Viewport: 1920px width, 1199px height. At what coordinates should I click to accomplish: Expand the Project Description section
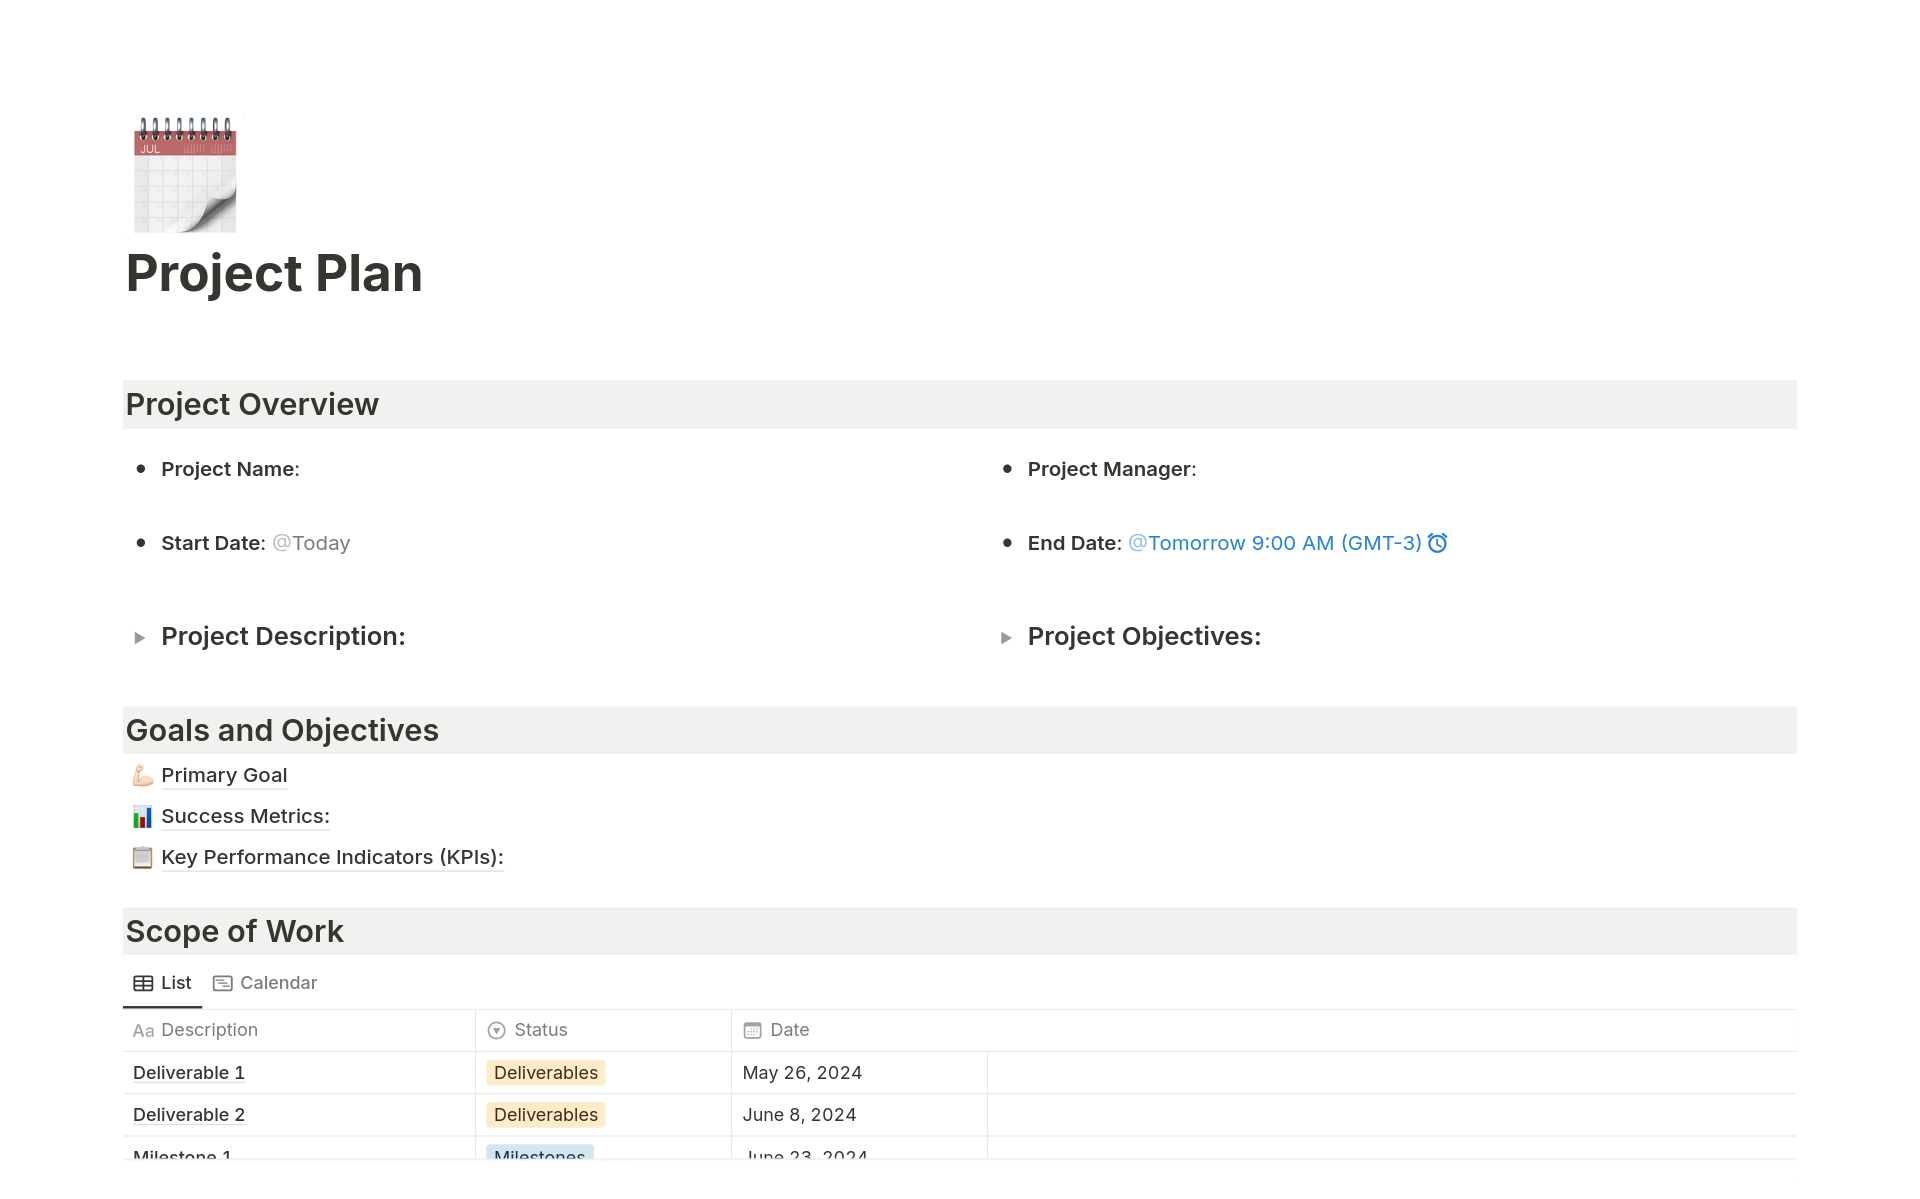(x=140, y=637)
